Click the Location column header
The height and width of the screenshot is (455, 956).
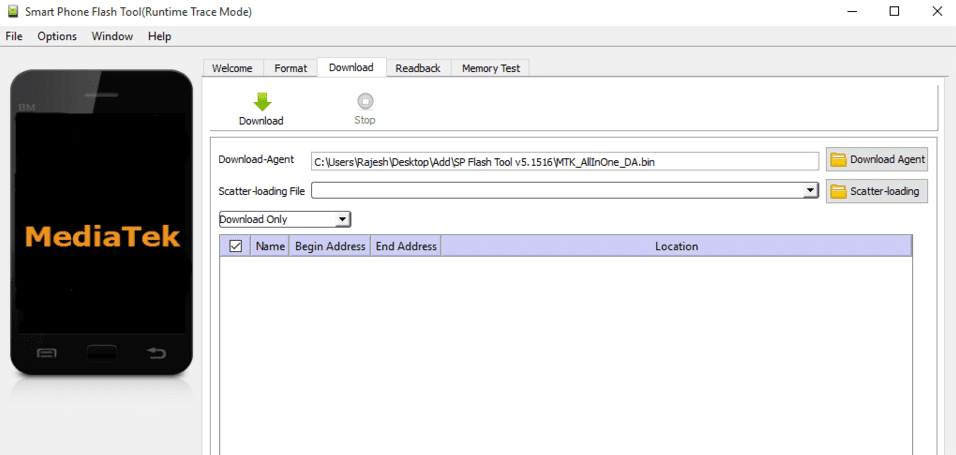pos(676,246)
